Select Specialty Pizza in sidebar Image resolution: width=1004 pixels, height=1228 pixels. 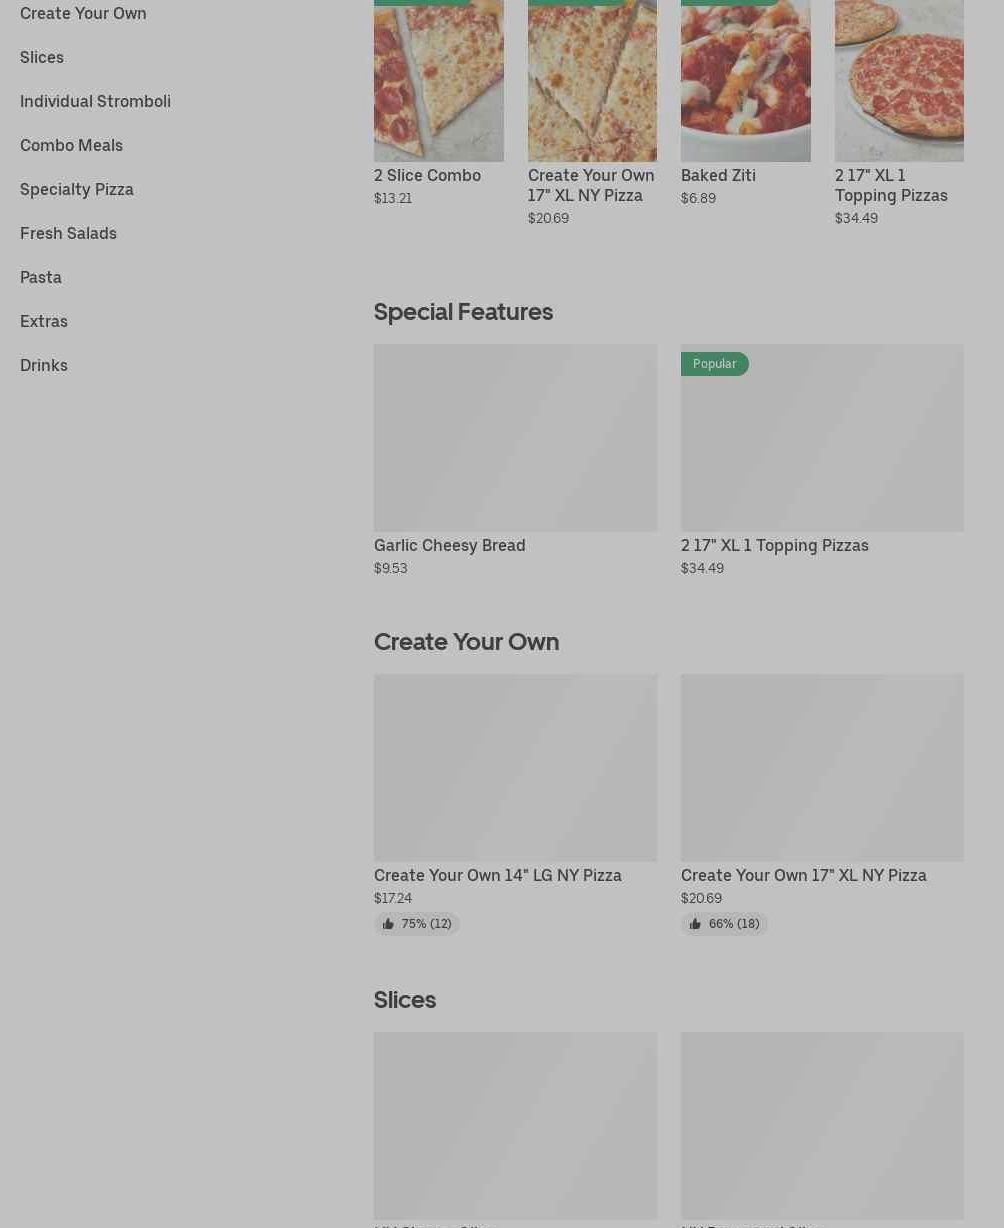tap(77, 189)
